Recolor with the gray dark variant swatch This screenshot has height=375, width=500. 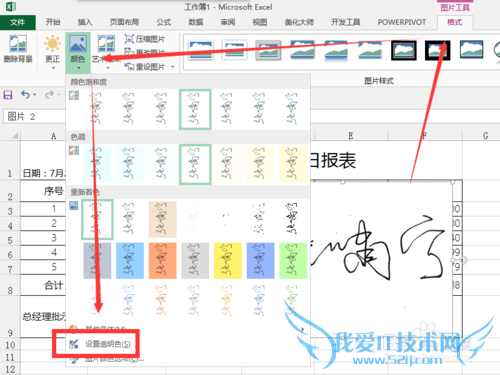click(x=195, y=260)
